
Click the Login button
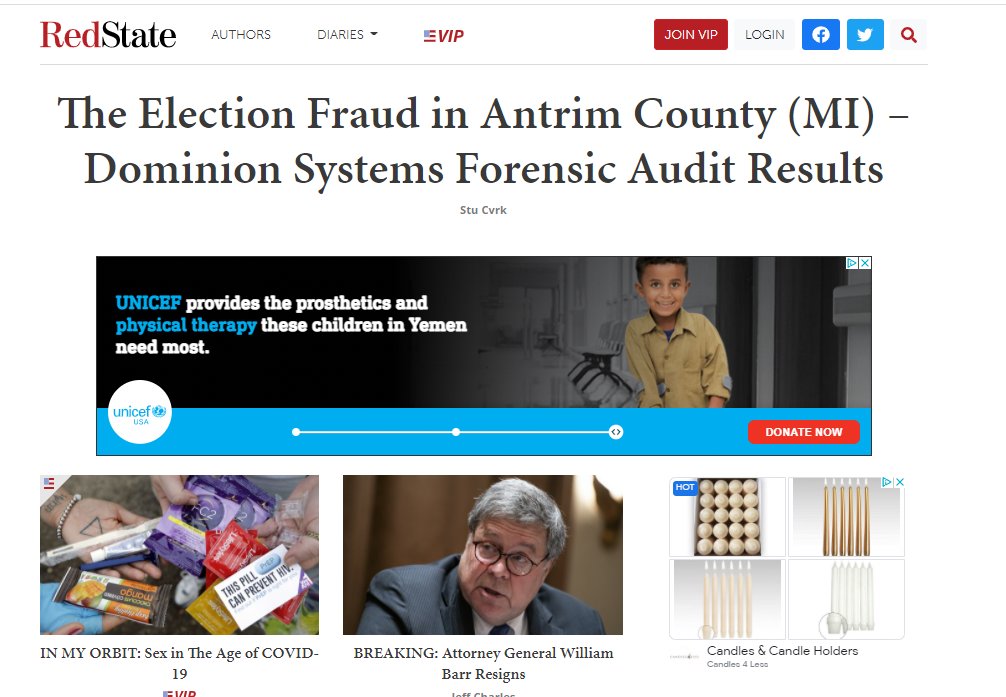point(765,35)
